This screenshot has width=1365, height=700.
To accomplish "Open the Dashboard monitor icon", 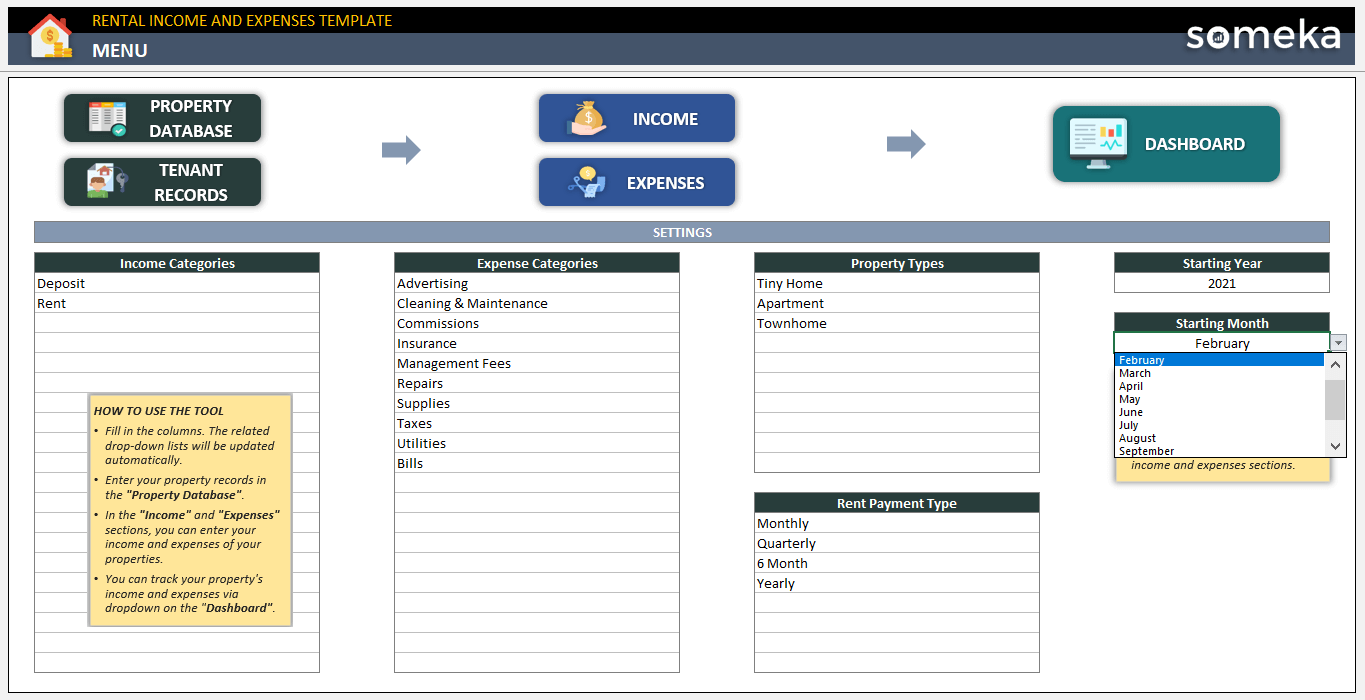I will point(1097,143).
